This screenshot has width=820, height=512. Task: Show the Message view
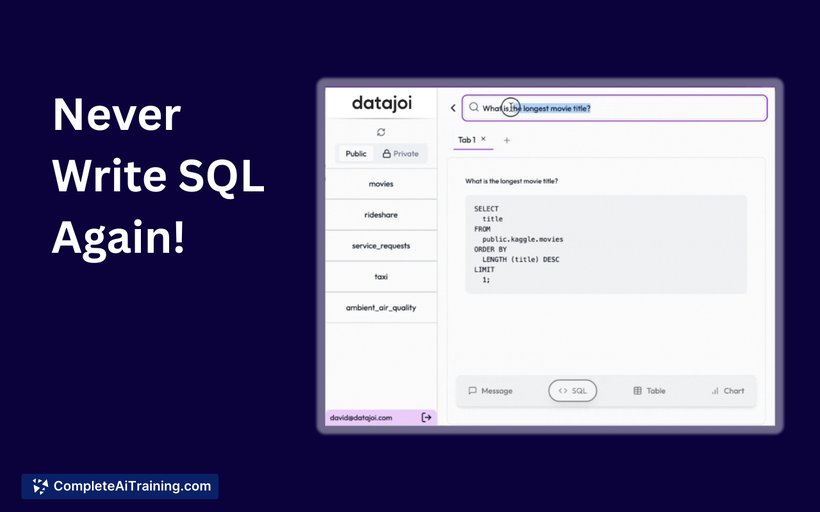click(x=491, y=391)
